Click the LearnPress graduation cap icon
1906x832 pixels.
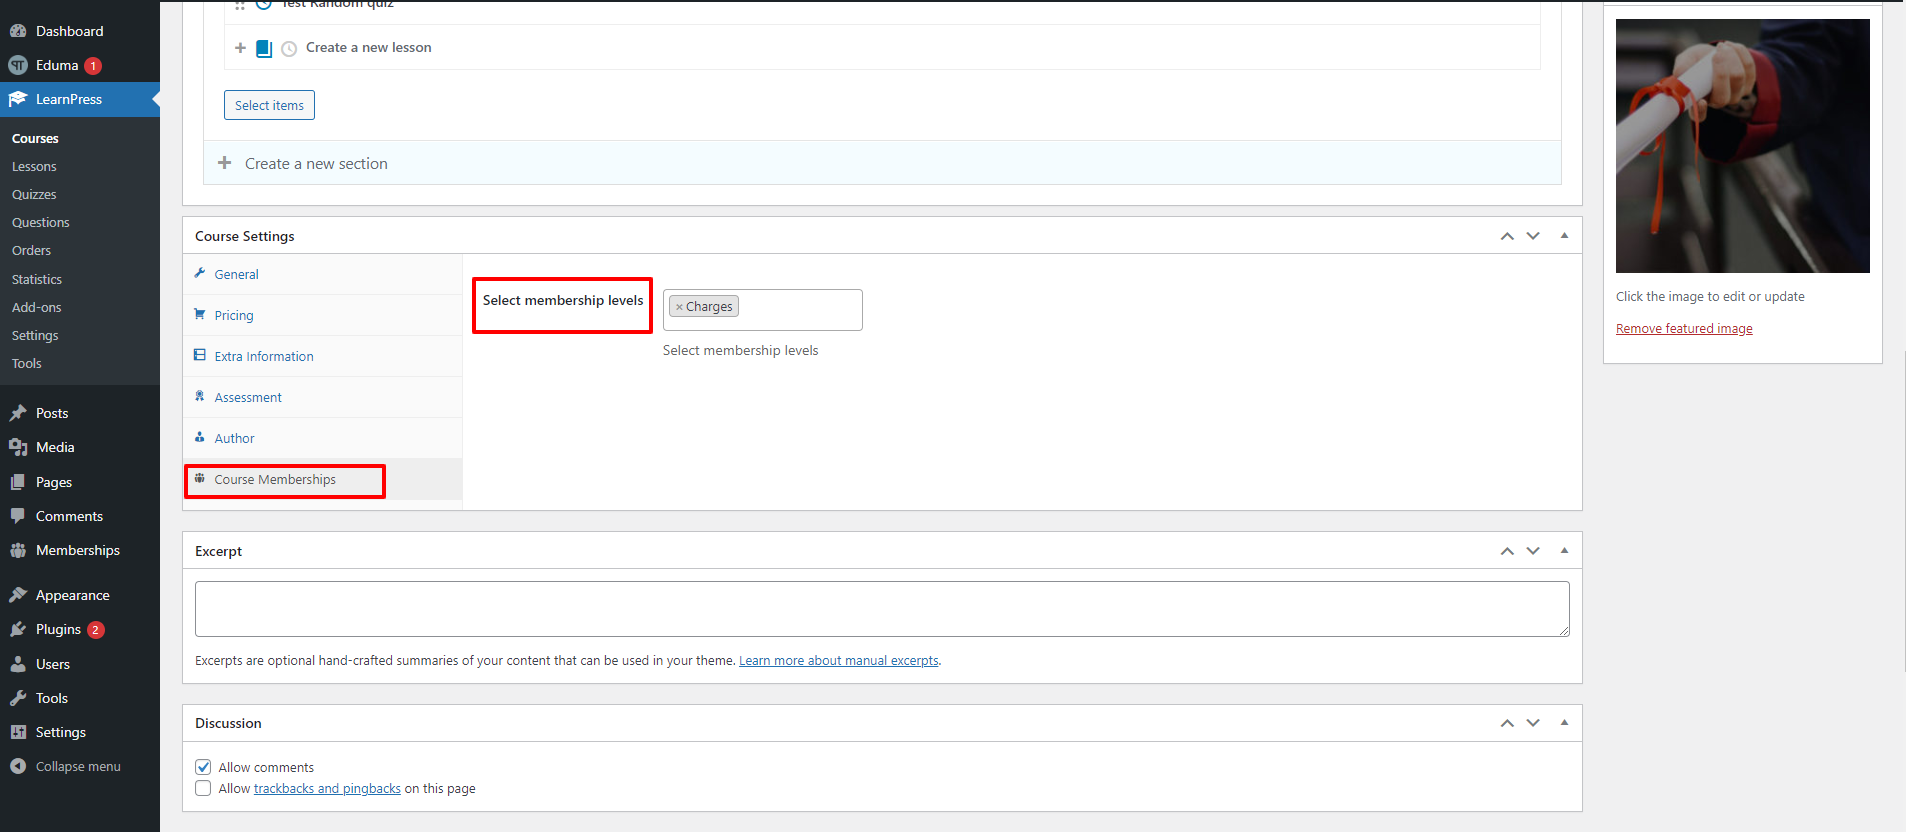18,99
